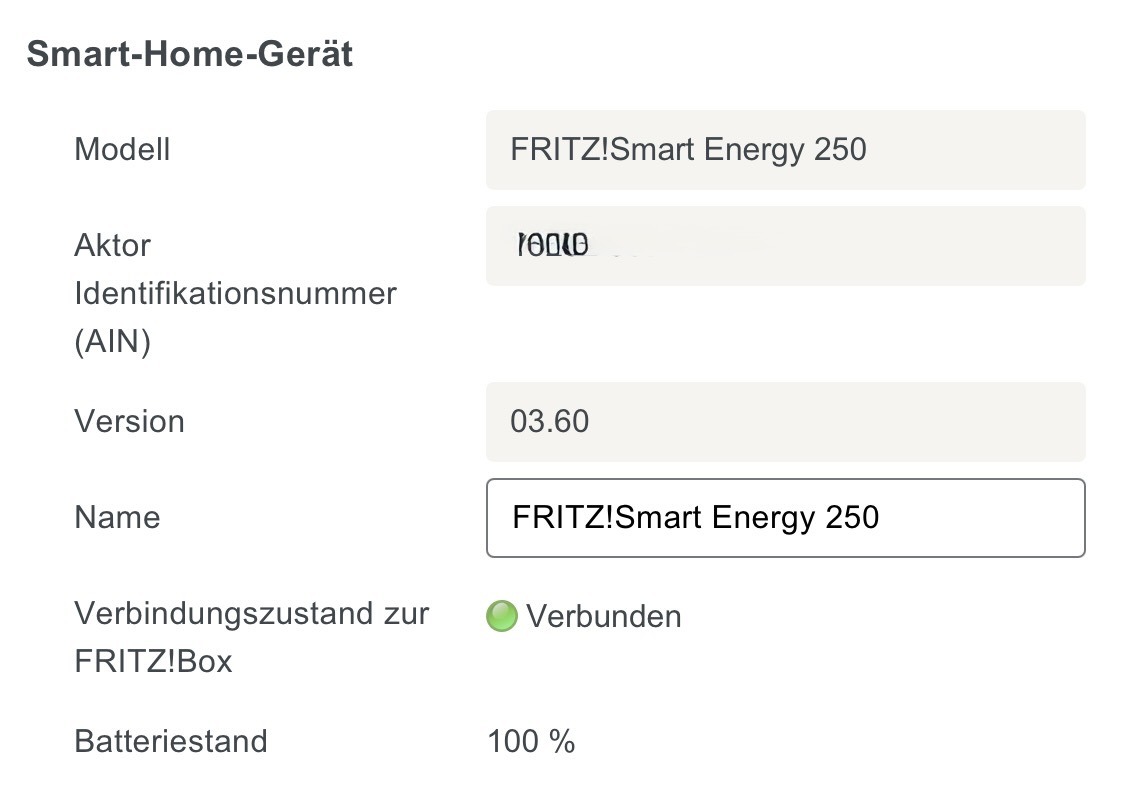Click the Aktor label text
1130x786 pixels.
click(112, 245)
